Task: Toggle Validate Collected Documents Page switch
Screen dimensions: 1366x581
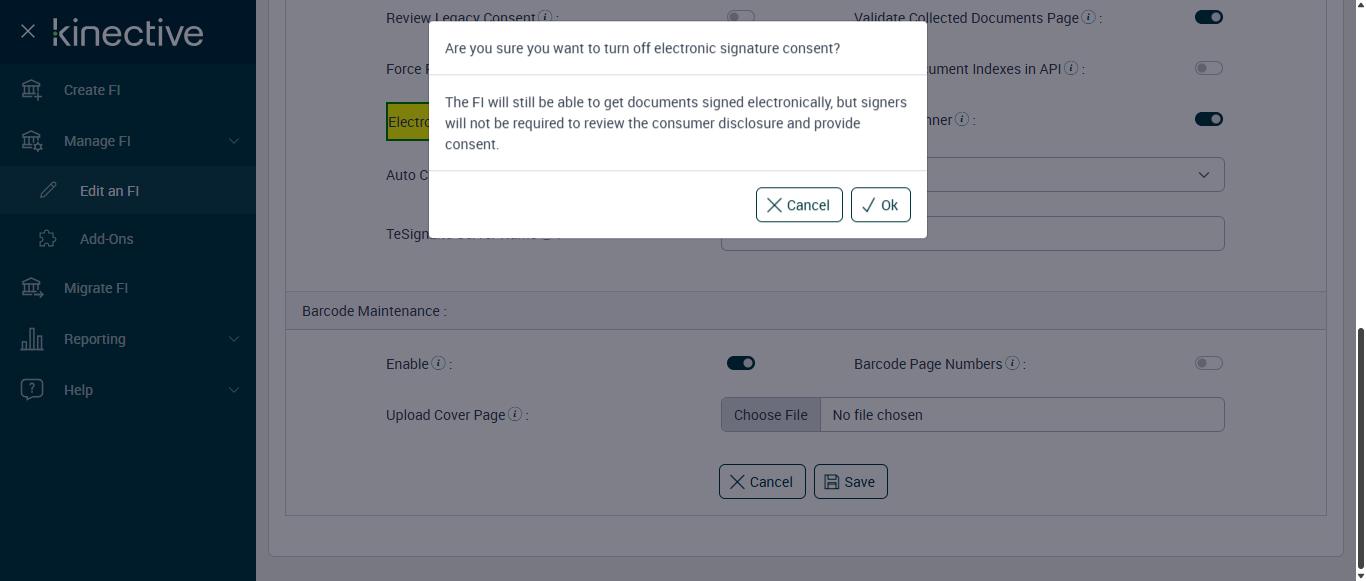Action: [x=1209, y=17]
